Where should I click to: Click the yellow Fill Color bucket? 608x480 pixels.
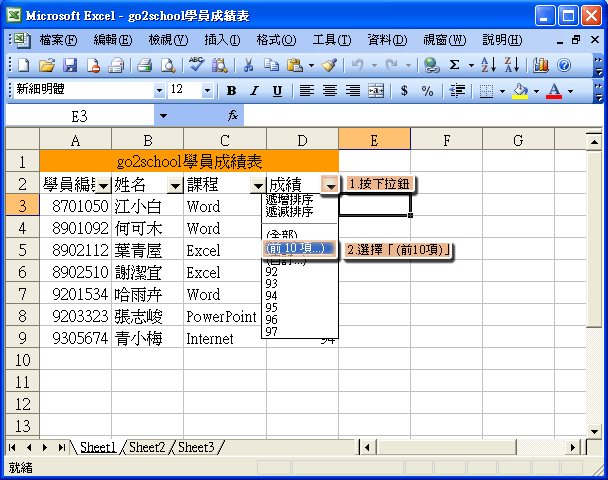519,90
